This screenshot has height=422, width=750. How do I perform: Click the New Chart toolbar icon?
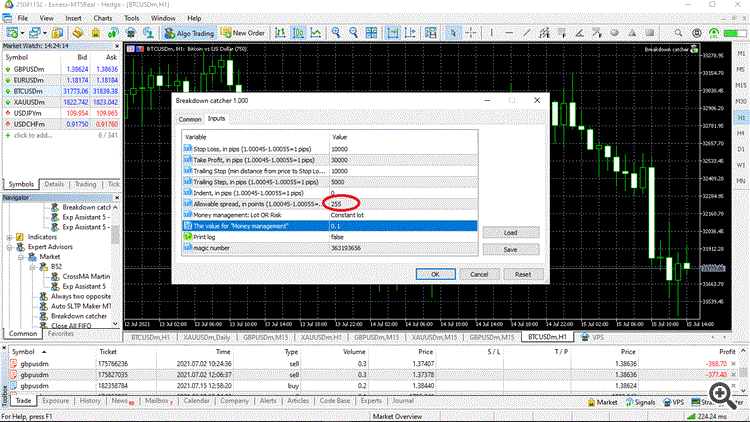(x=11, y=33)
